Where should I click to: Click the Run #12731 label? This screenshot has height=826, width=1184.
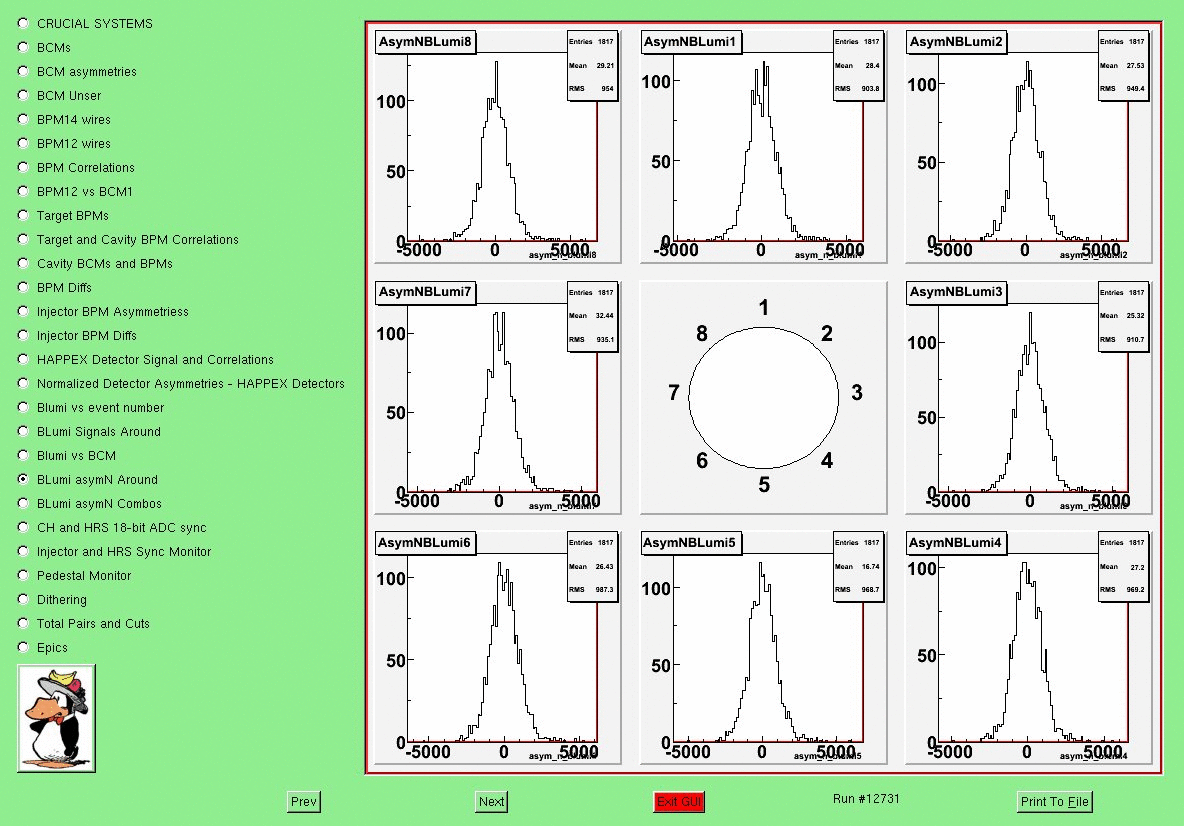click(x=866, y=799)
